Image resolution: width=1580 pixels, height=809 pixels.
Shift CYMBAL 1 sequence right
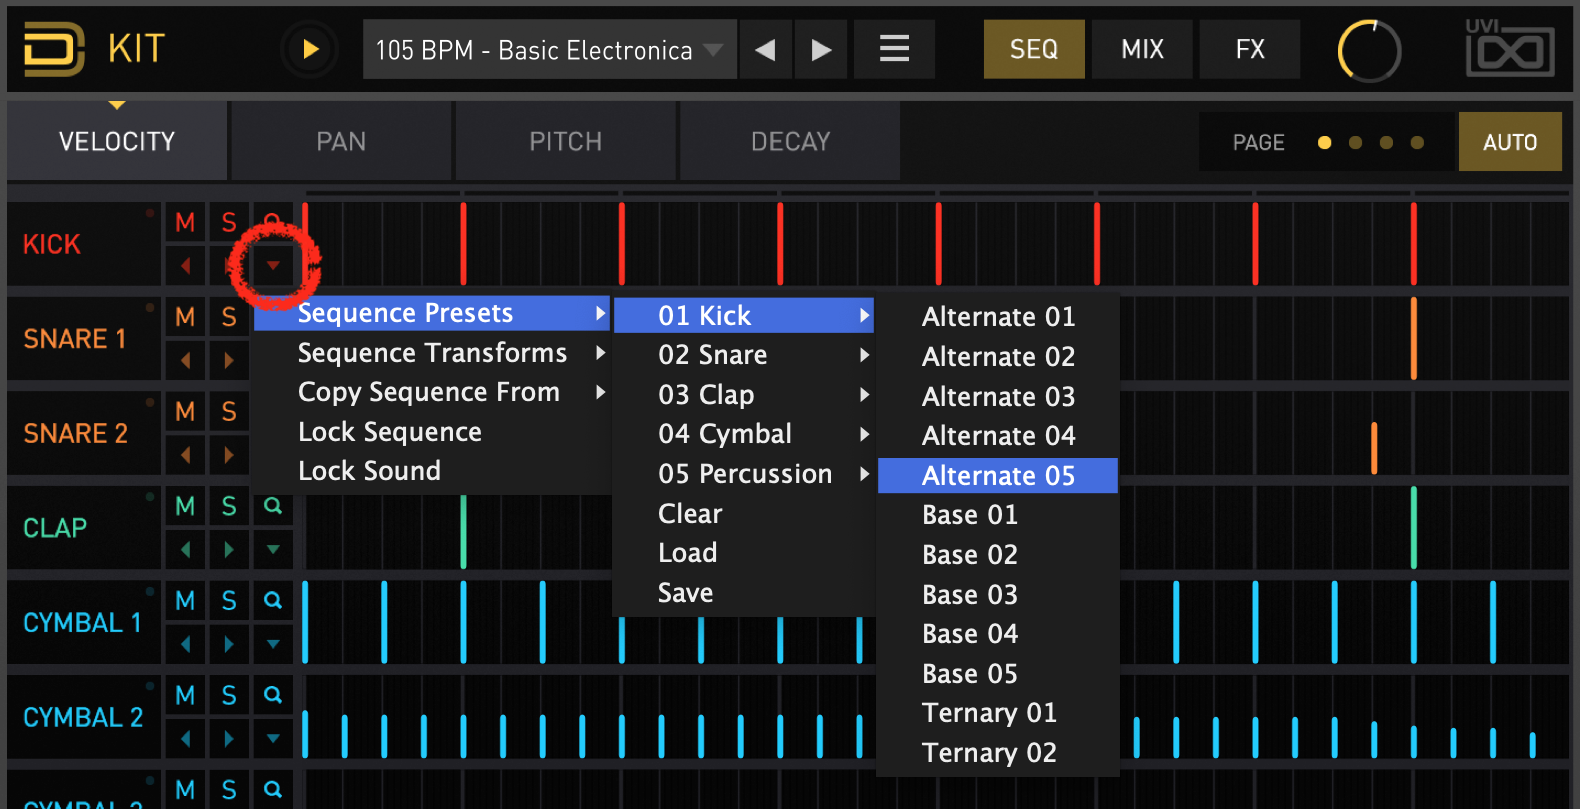229,644
